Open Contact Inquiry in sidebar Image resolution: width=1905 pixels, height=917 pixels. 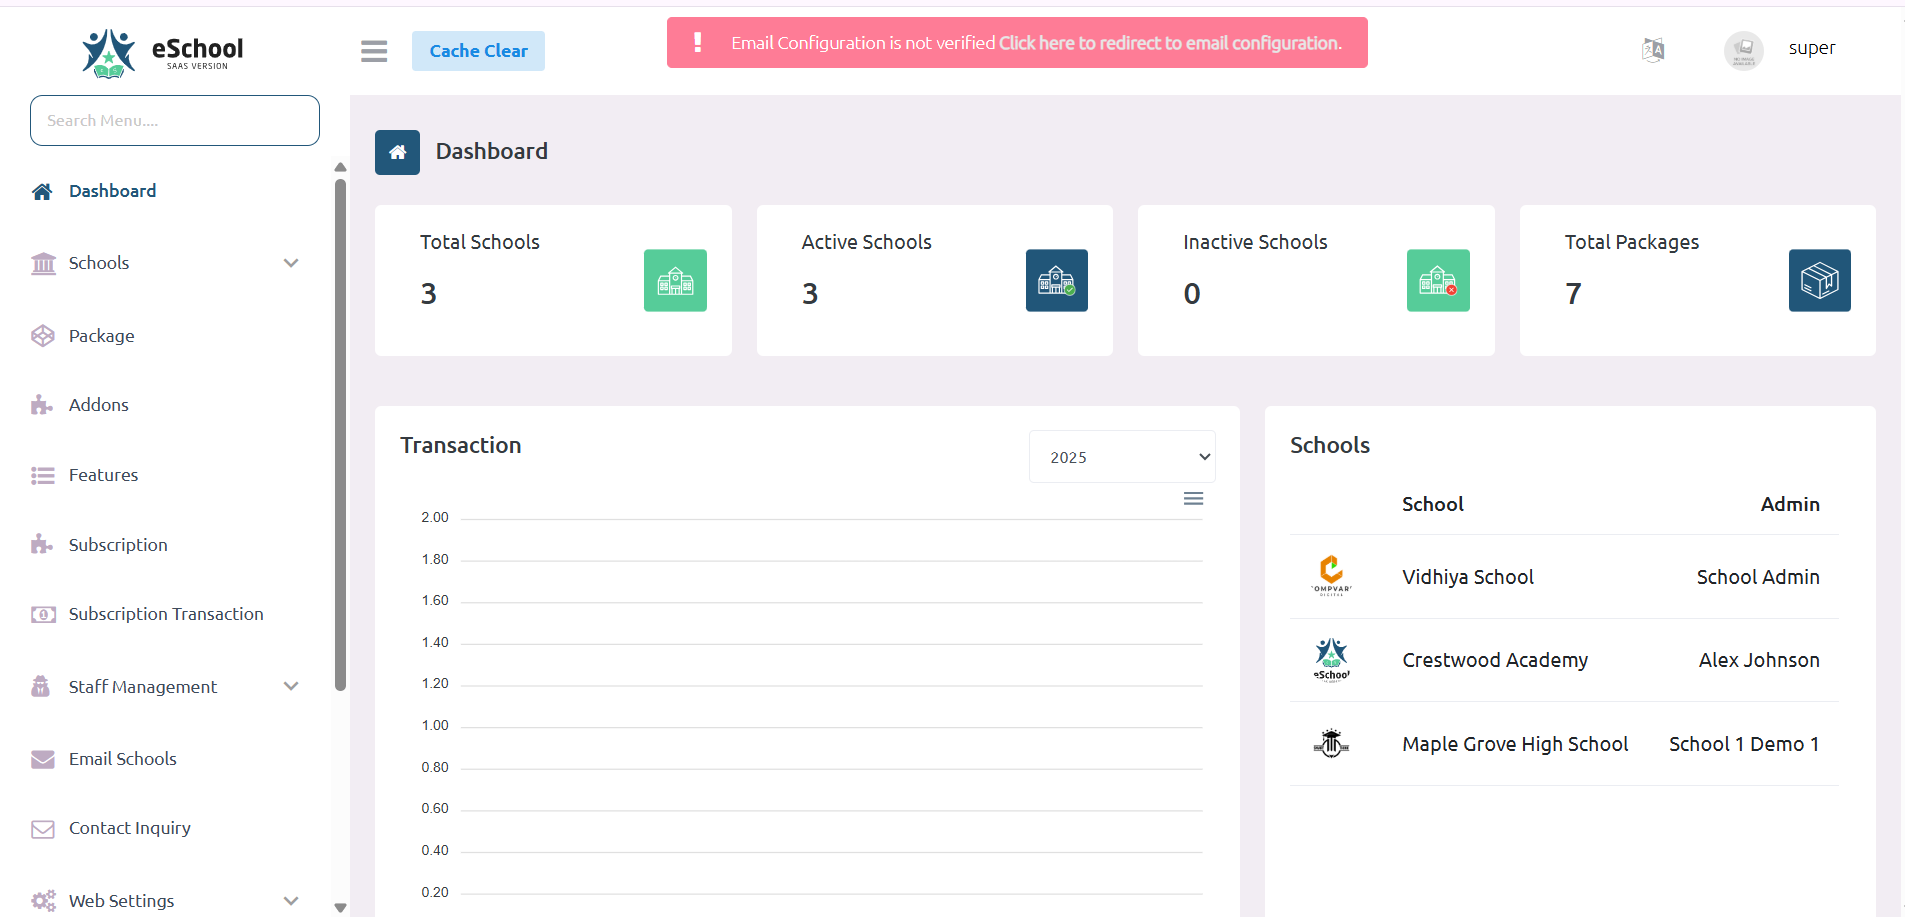pyautogui.click(x=129, y=828)
